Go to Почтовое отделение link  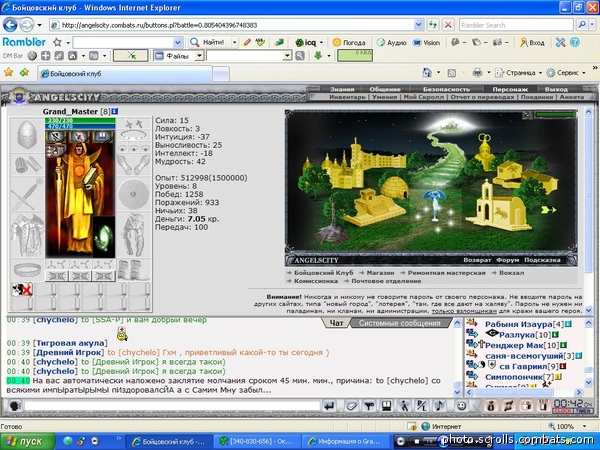pos(386,281)
